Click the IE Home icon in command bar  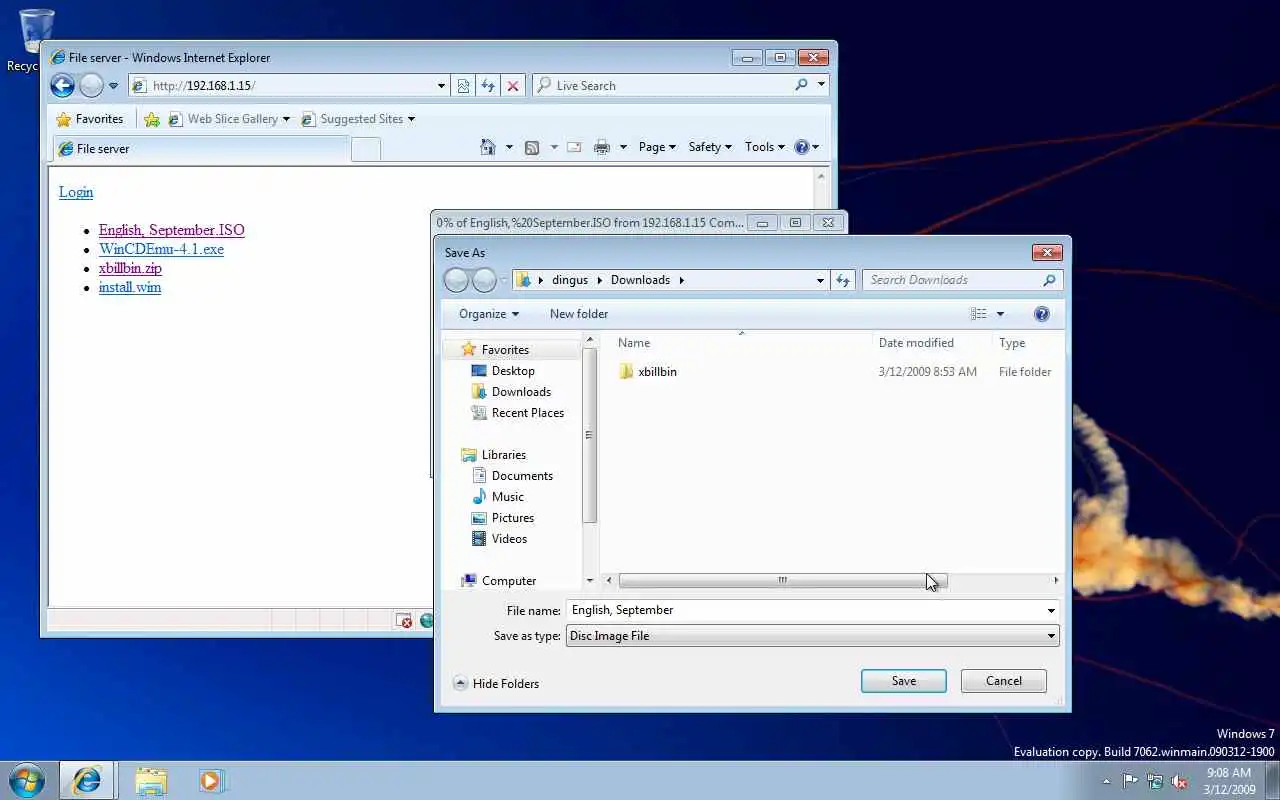488,147
